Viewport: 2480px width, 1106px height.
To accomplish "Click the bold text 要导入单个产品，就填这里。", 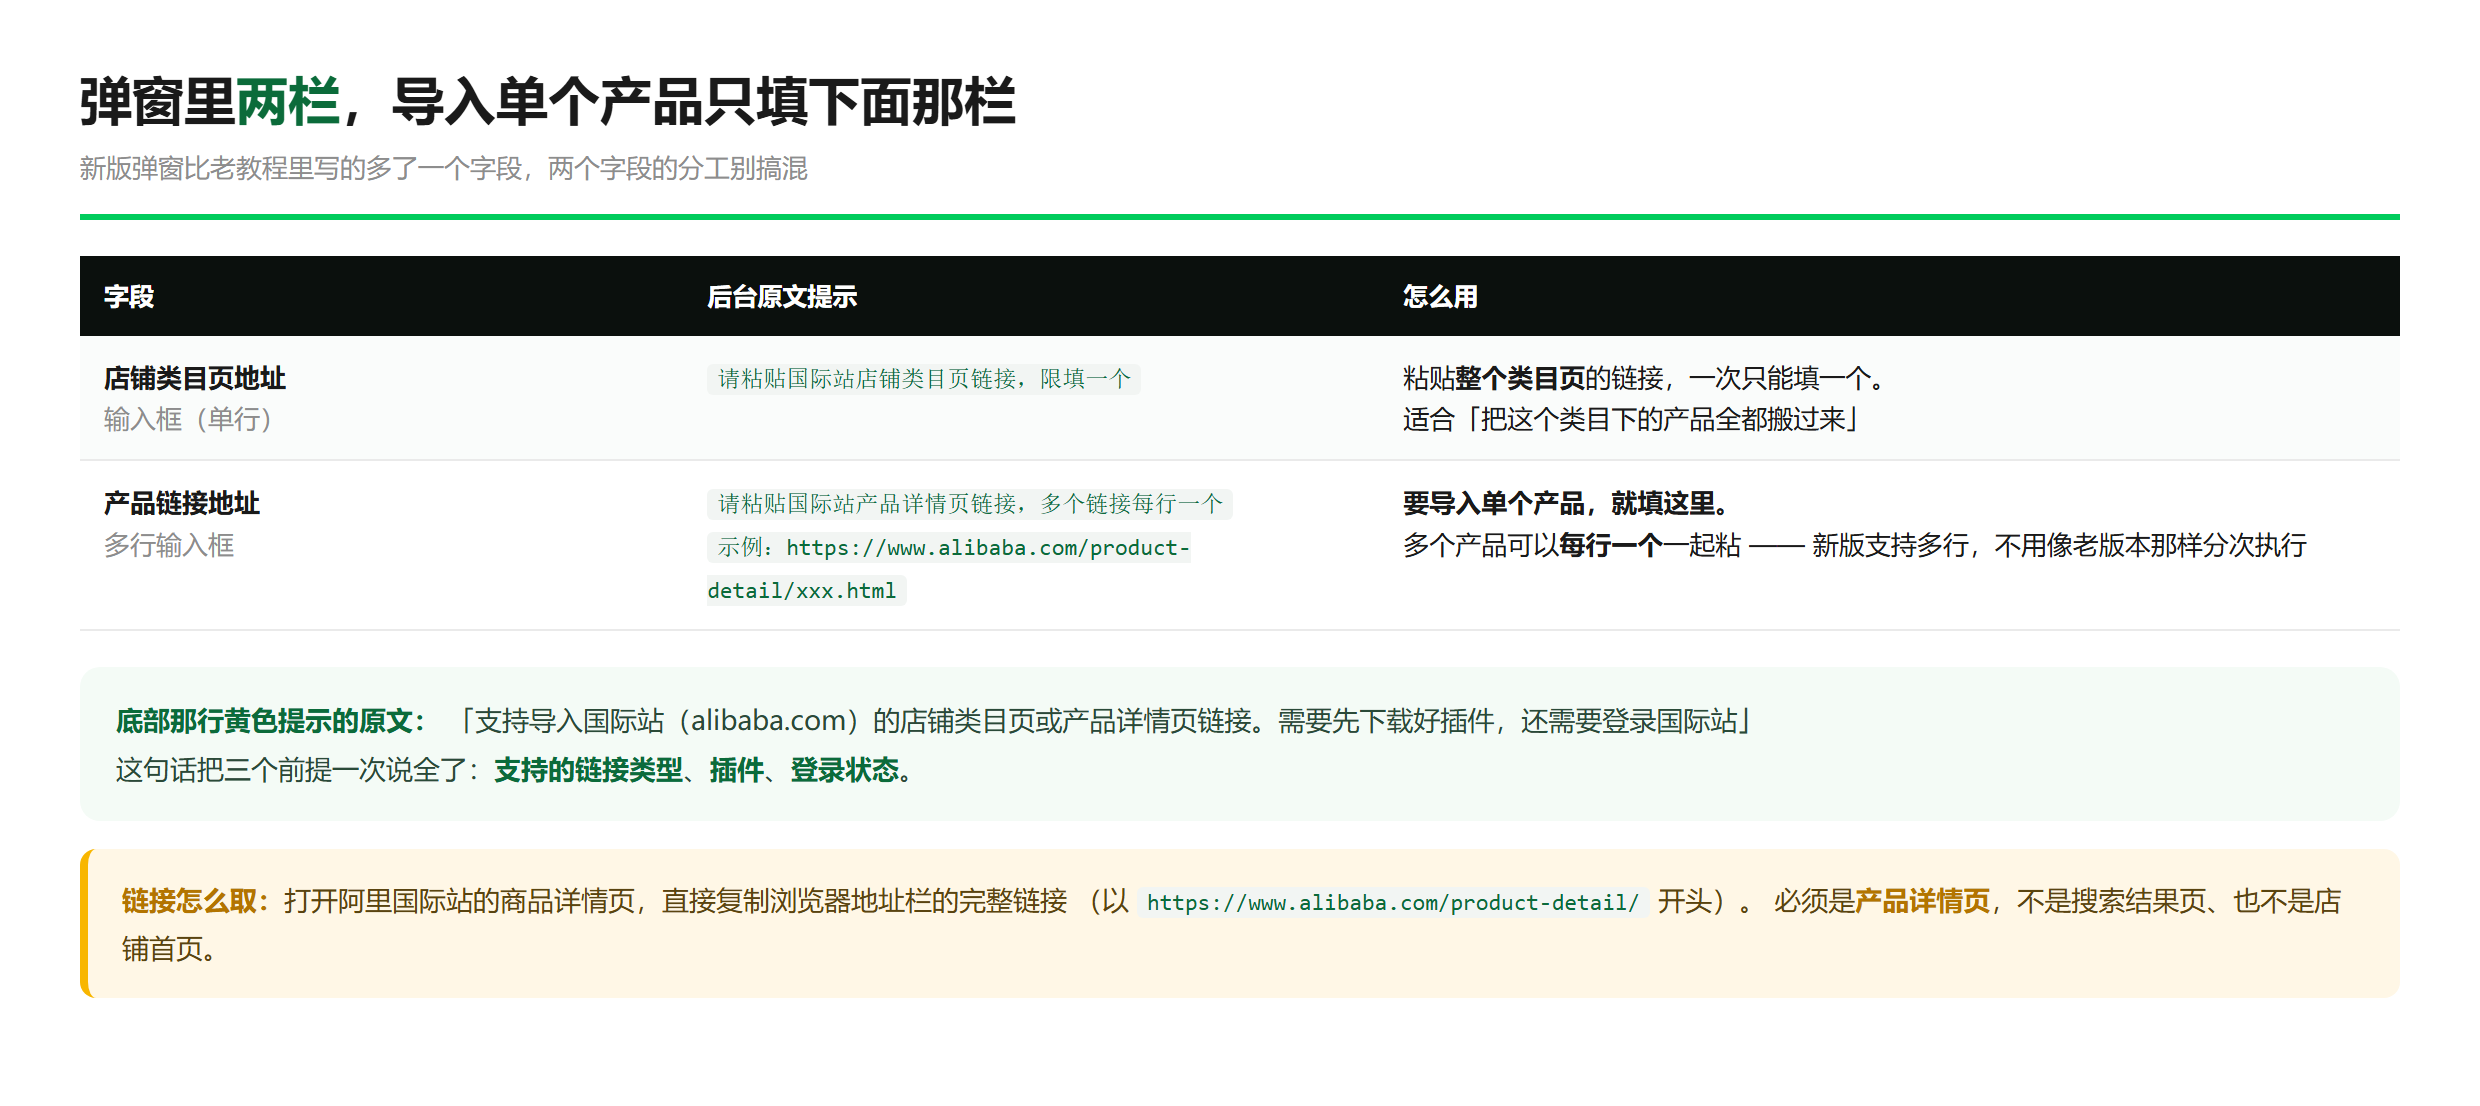I will pos(1566,503).
